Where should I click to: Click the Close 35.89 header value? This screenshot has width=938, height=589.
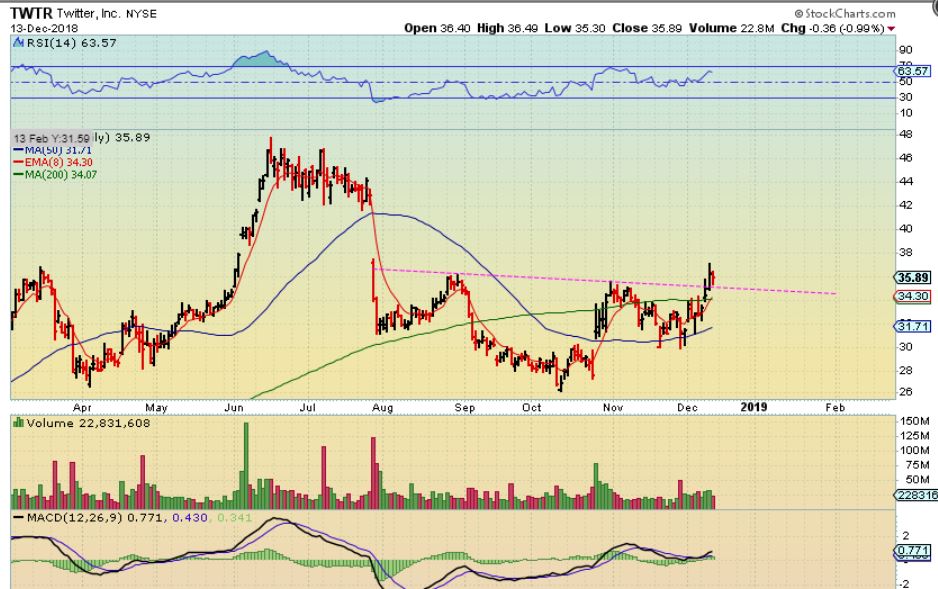(x=647, y=28)
